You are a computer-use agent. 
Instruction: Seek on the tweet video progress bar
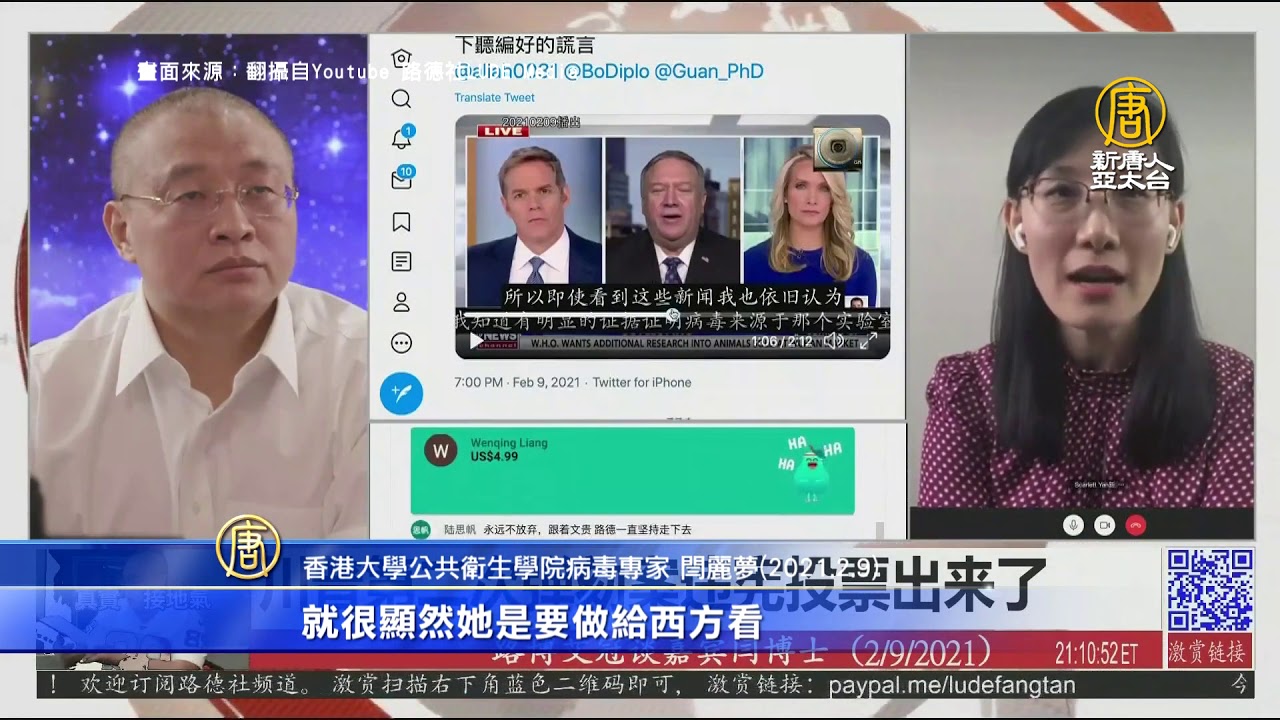[672, 316]
